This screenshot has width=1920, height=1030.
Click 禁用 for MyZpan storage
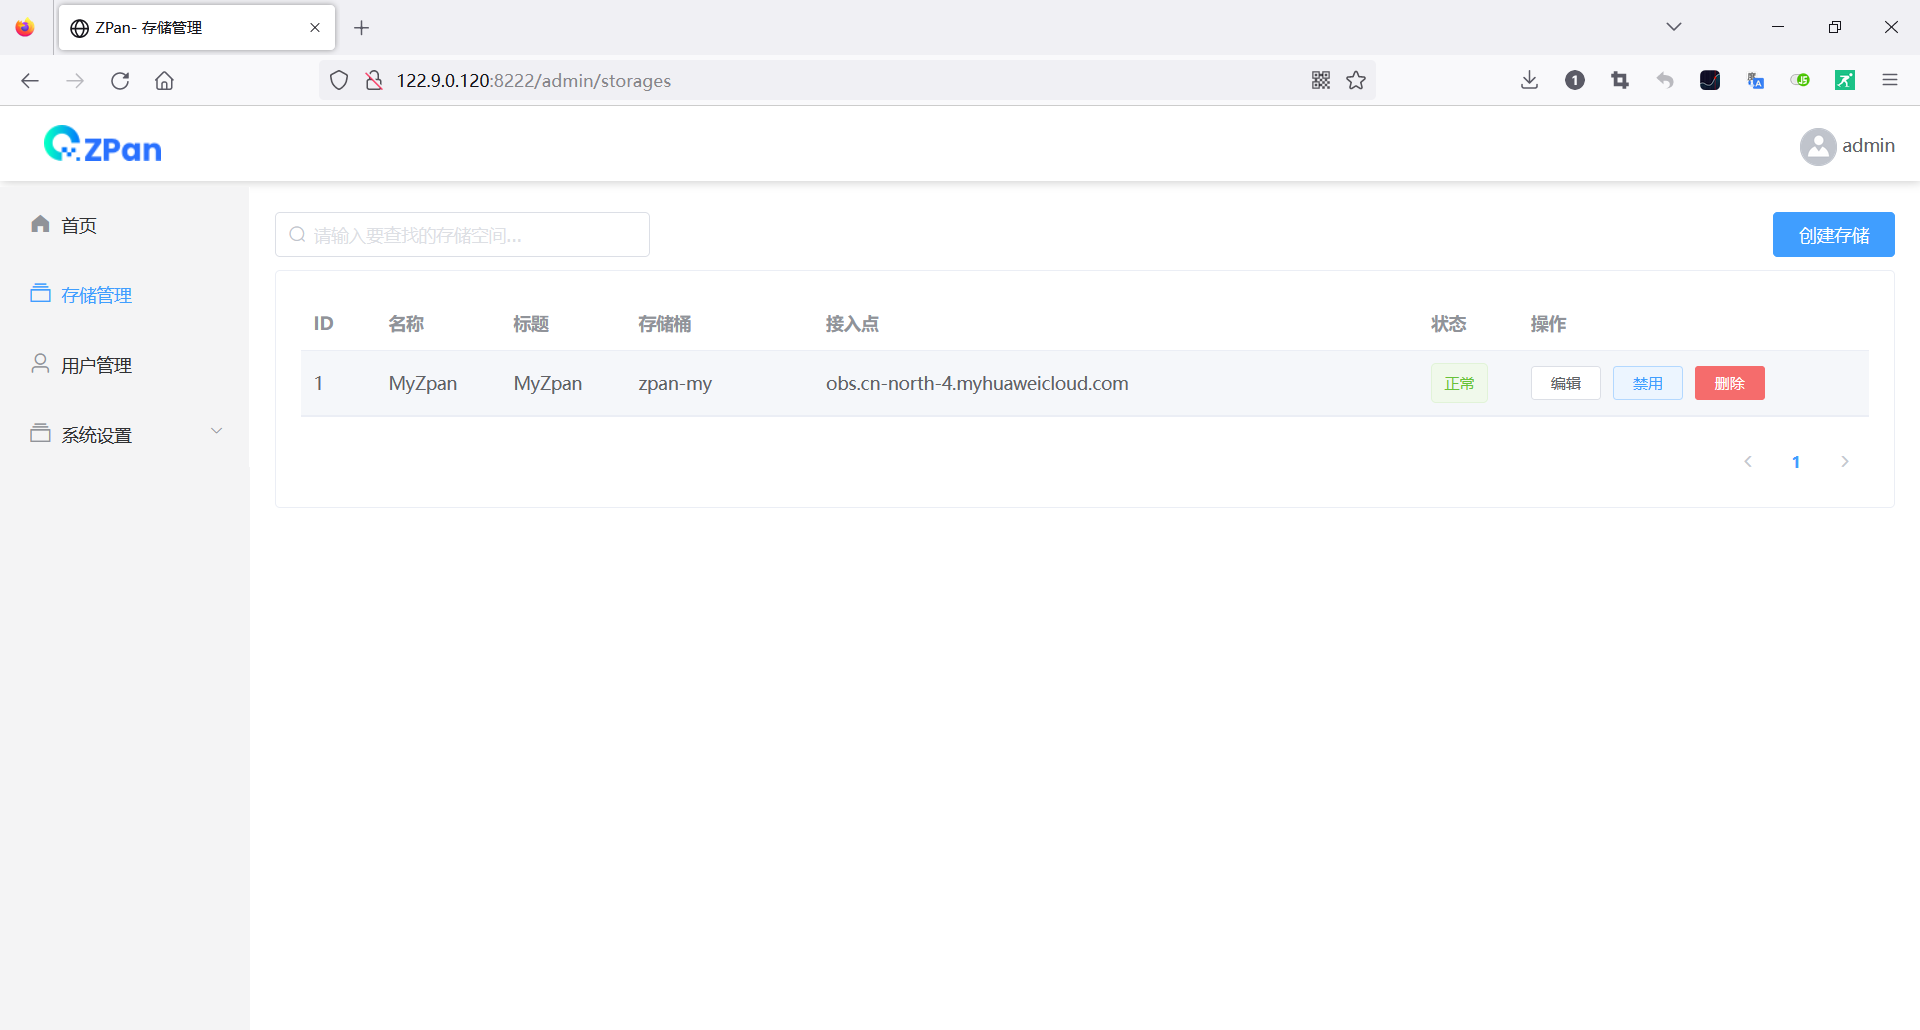pos(1648,383)
